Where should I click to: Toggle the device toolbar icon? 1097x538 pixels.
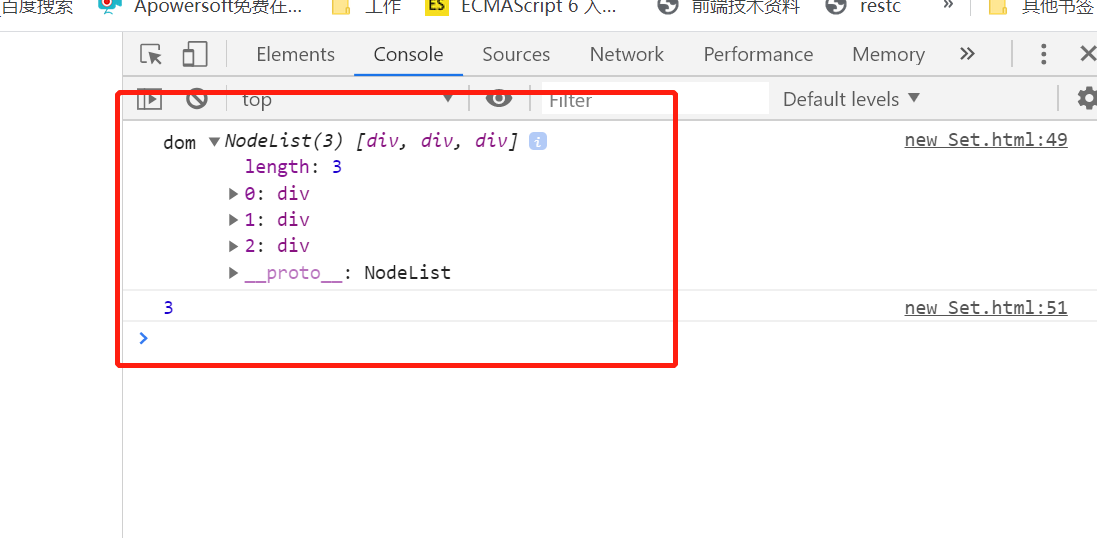(x=195, y=55)
